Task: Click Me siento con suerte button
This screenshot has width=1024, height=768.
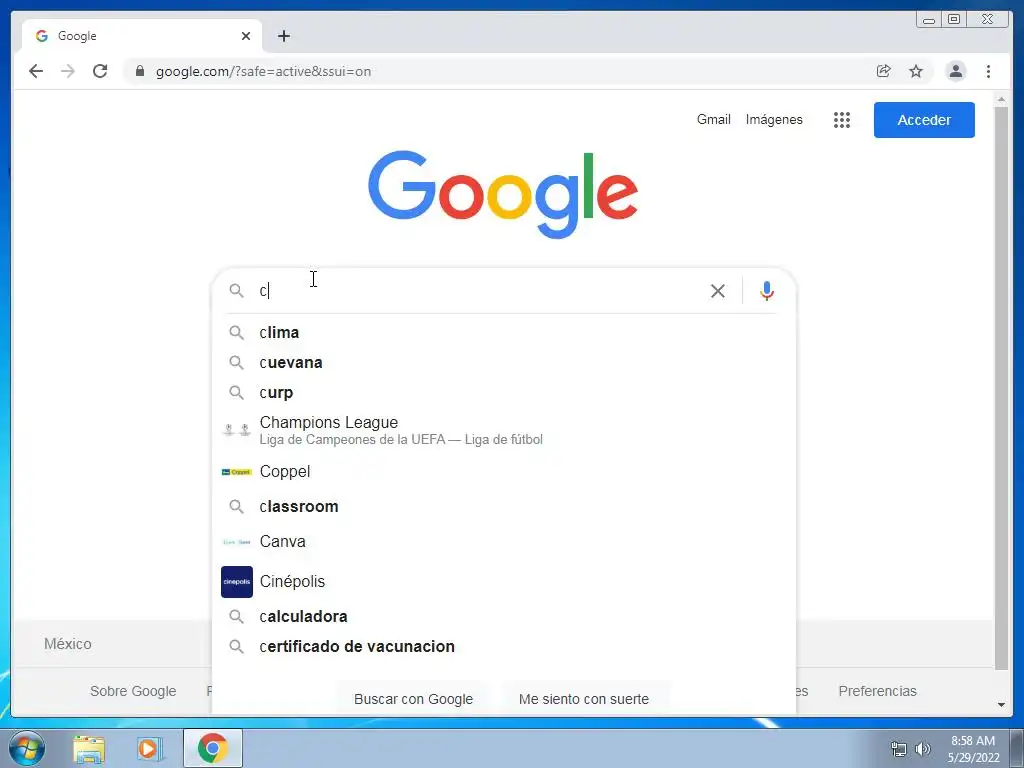Action: [584, 699]
